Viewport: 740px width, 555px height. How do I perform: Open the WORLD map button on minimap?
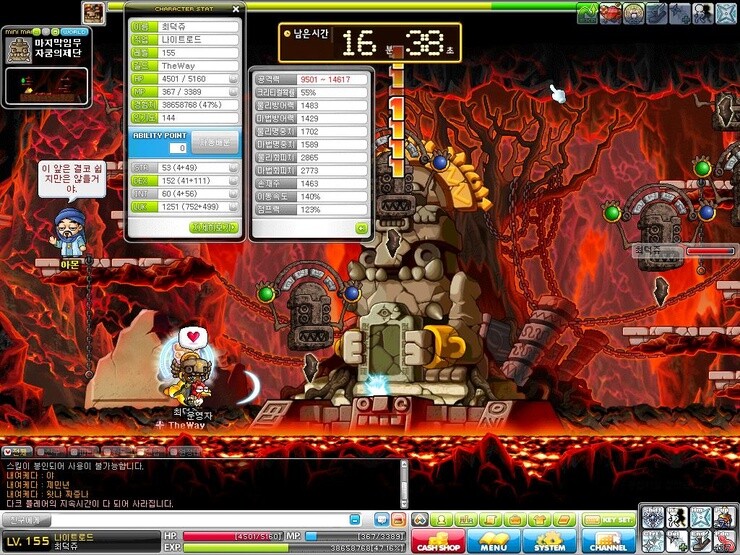[x=75, y=32]
